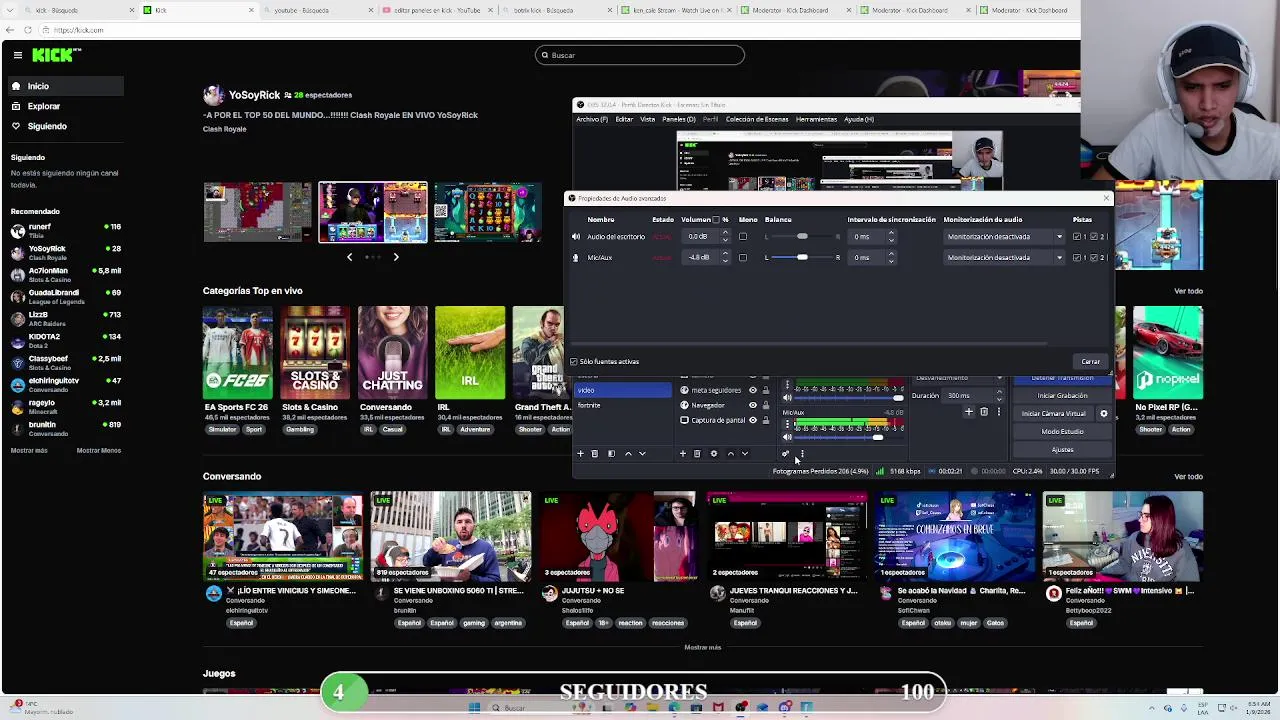The image size is (1280, 720).
Task: Expand Mostrar más in recommended list
Action: pos(29,451)
